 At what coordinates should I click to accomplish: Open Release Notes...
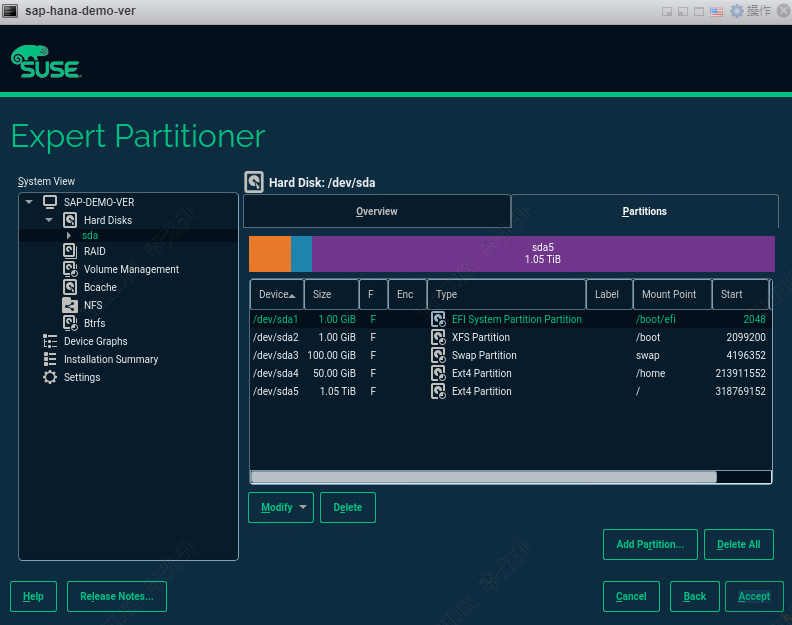(x=117, y=596)
